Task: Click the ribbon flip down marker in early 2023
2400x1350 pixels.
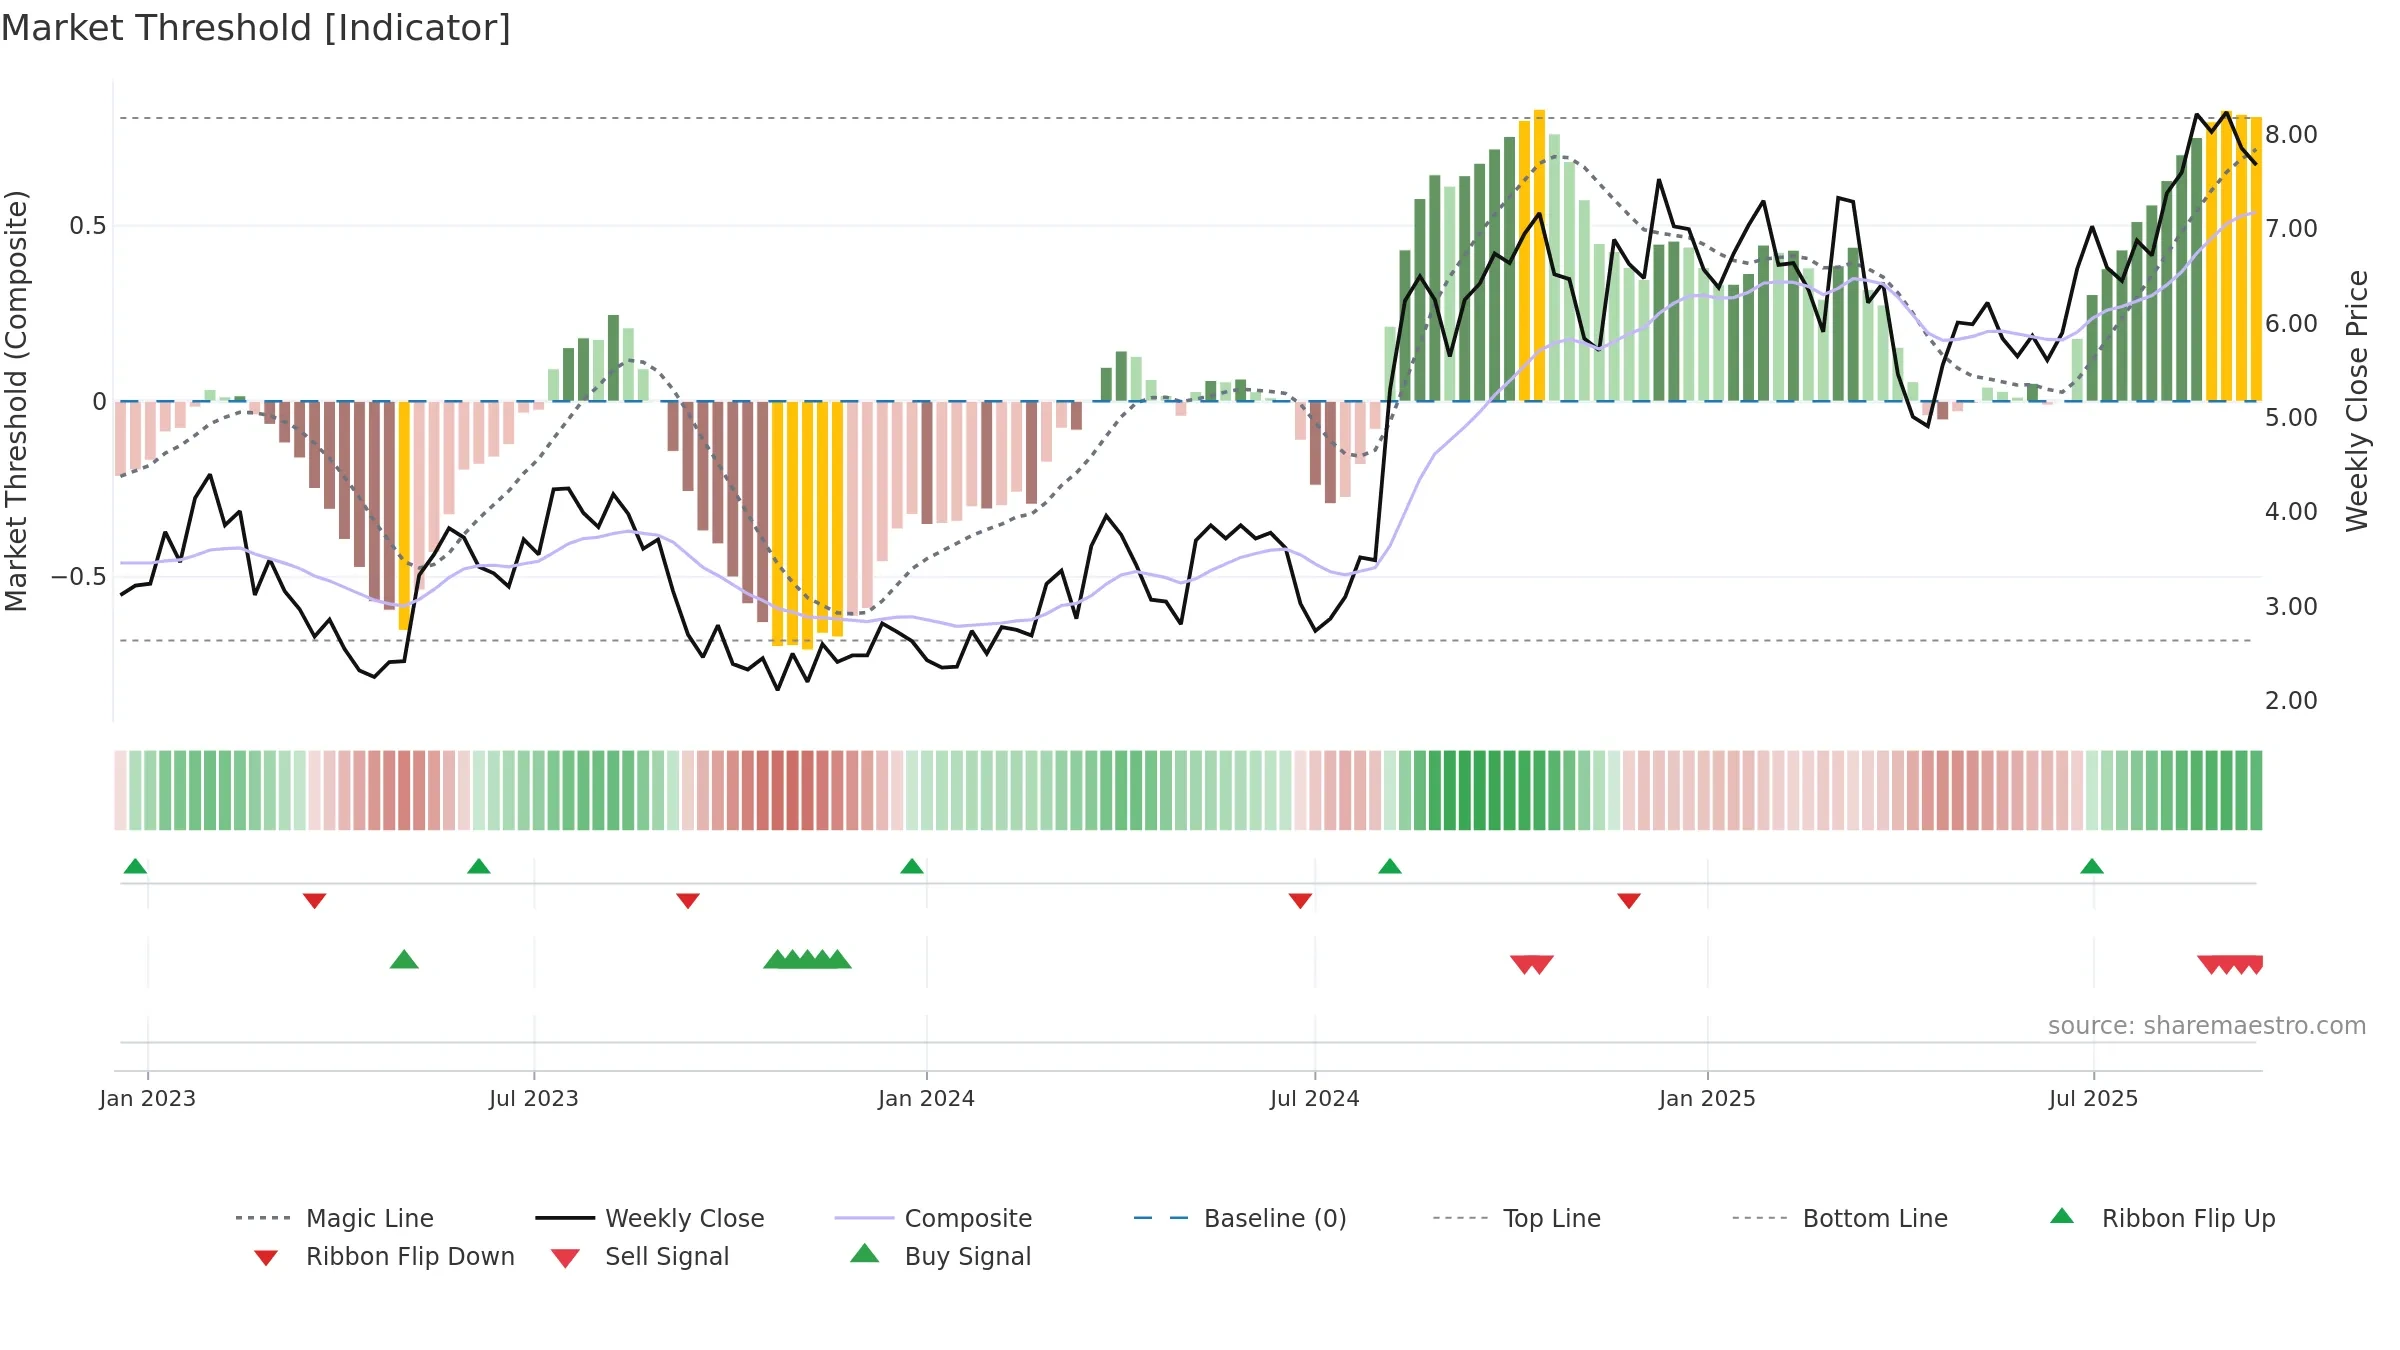Action: tap(315, 901)
